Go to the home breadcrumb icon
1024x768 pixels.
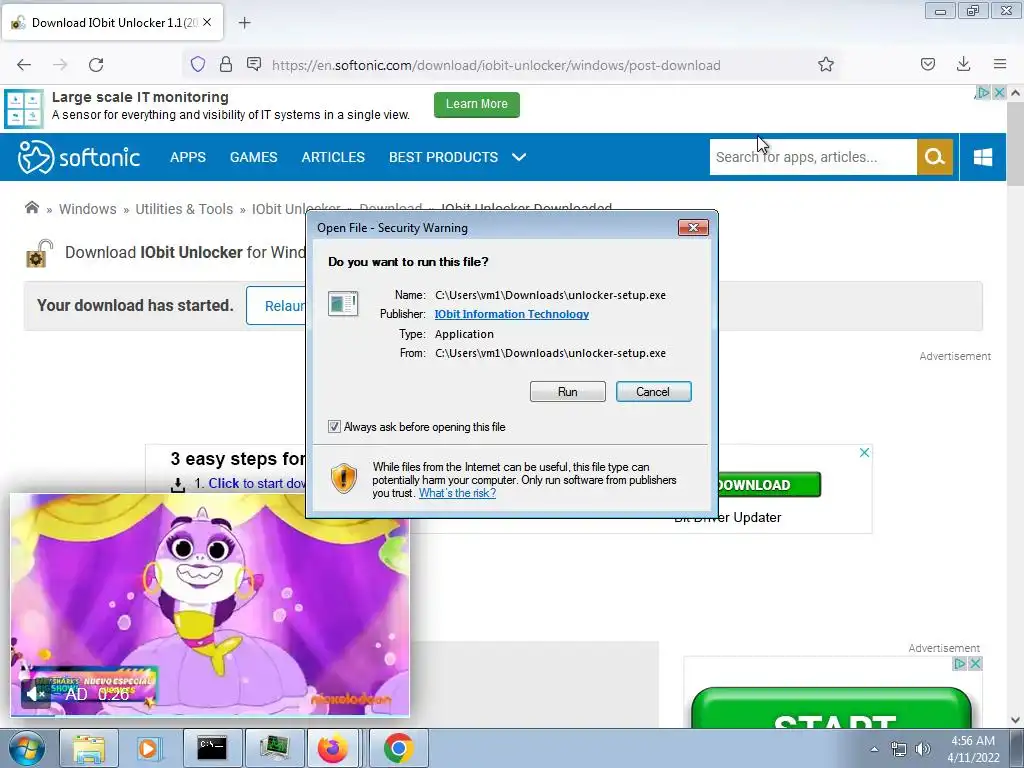pyautogui.click(x=31, y=208)
